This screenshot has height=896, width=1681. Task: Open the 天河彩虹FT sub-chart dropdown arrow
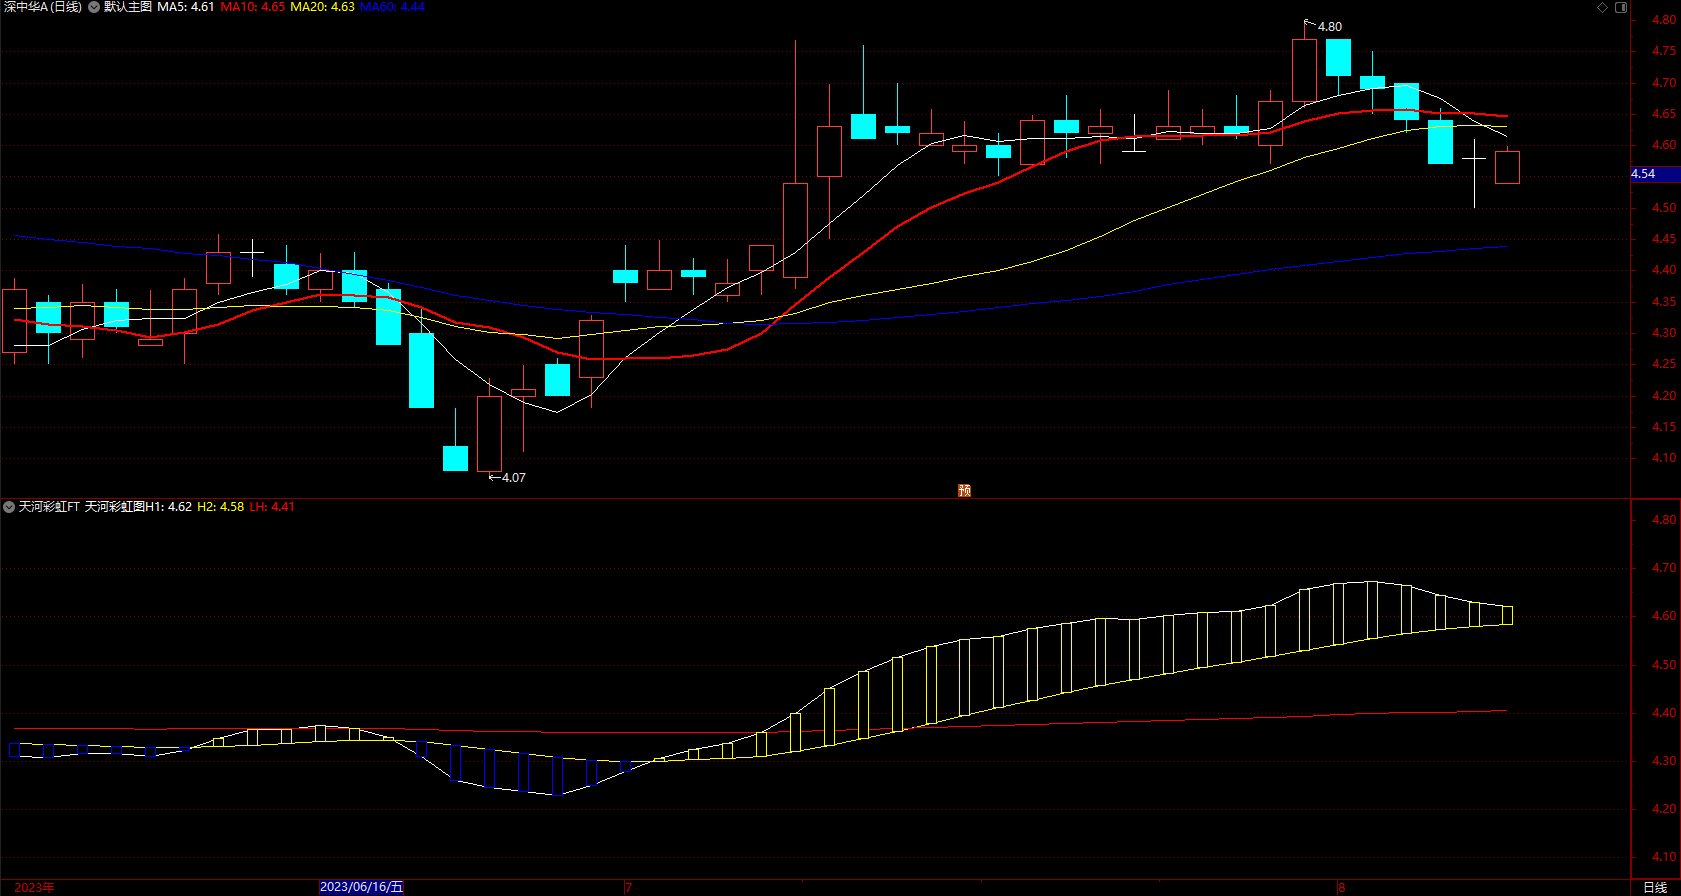click(9, 507)
